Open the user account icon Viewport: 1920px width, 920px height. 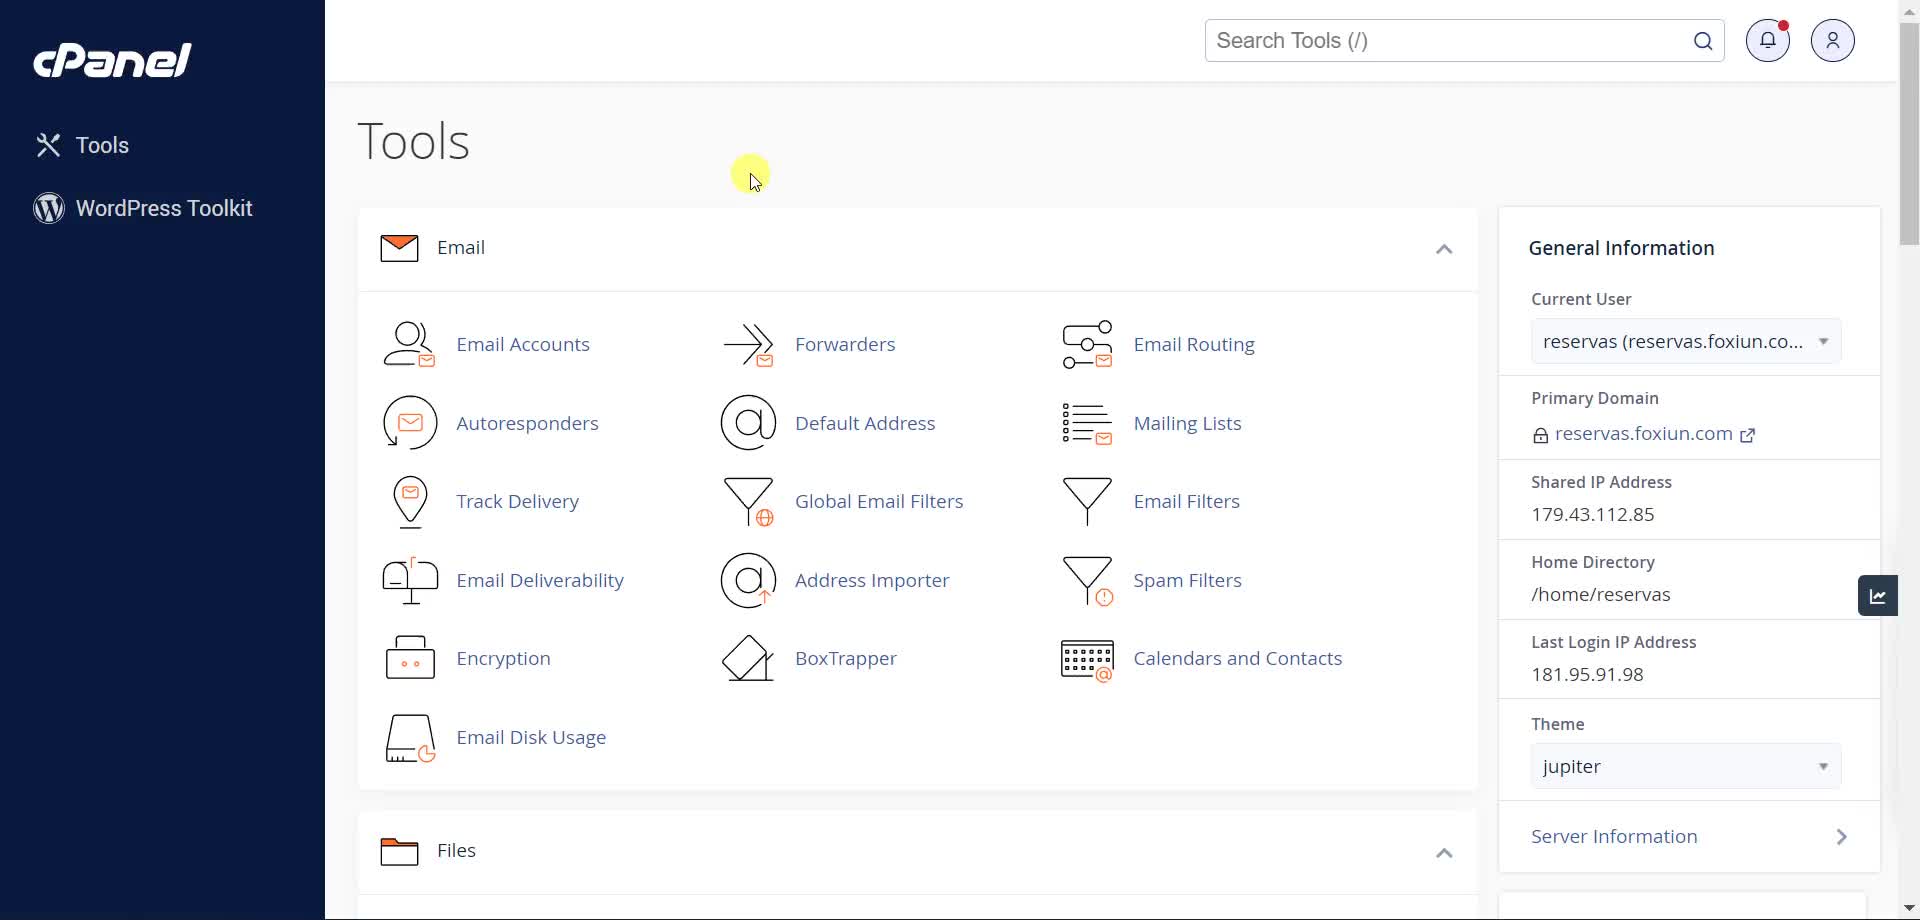point(1832,41)
